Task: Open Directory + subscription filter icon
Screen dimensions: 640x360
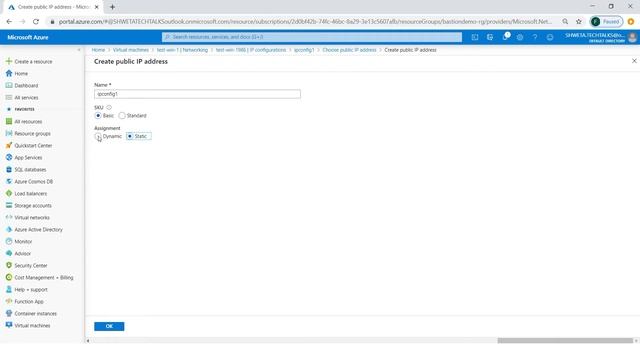Action: click(490, 37)
